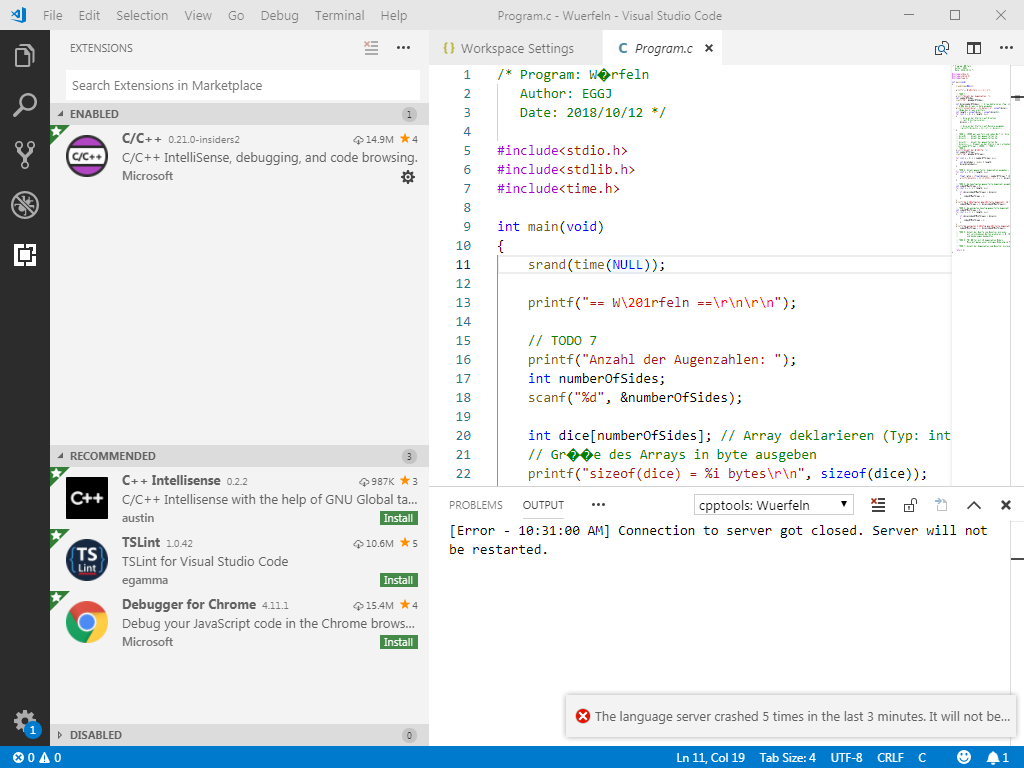
Task: Open panel tabs overflow ellipsis
Action: point(598,505)
